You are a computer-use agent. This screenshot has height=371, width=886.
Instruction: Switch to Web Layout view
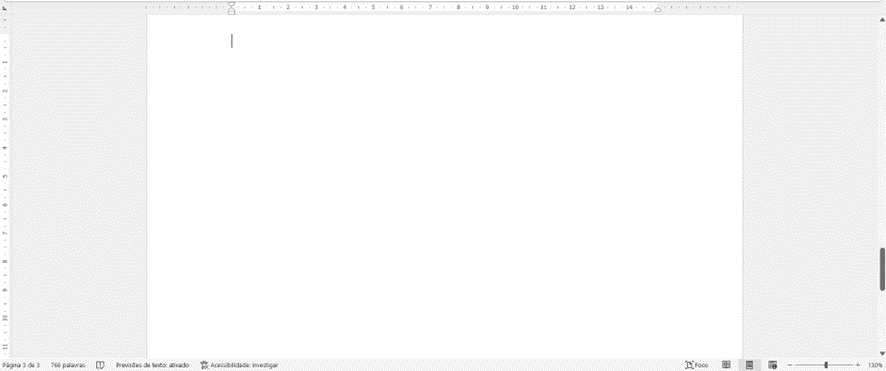pyautogui.click(x=772, y=365)
